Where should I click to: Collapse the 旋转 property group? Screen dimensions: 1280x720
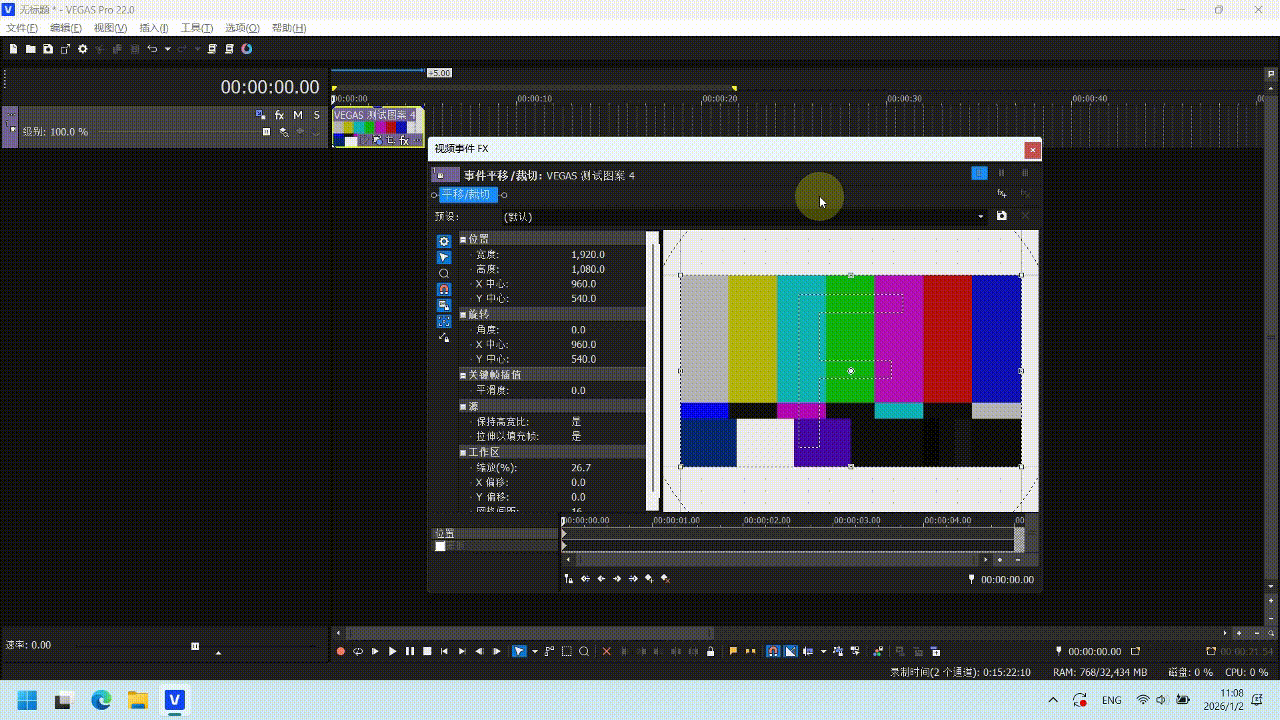click(463, 314)
